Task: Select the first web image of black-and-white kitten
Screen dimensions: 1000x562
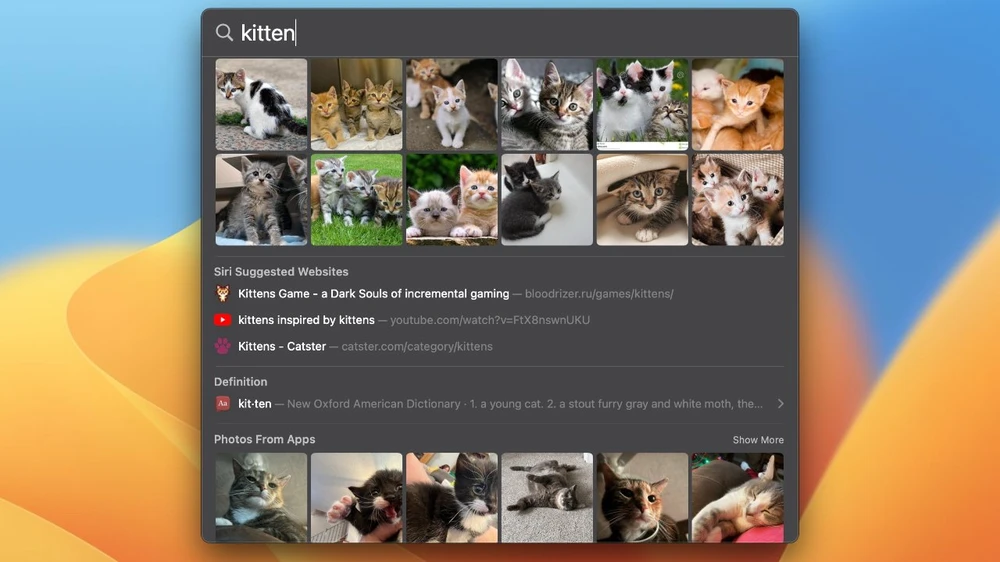Action: 261,104
